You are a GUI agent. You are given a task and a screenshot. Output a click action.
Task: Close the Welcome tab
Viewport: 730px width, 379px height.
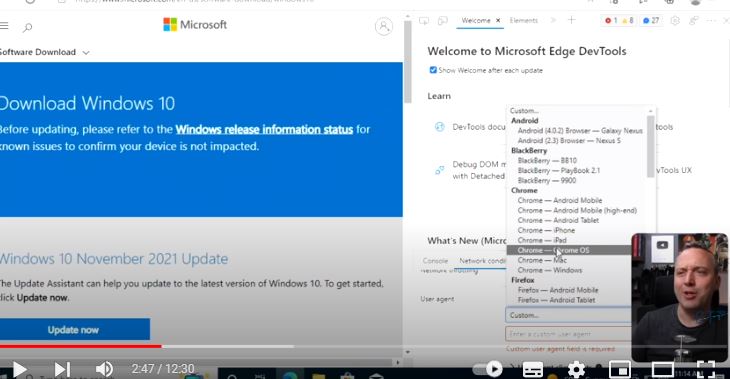click(498, 20)
